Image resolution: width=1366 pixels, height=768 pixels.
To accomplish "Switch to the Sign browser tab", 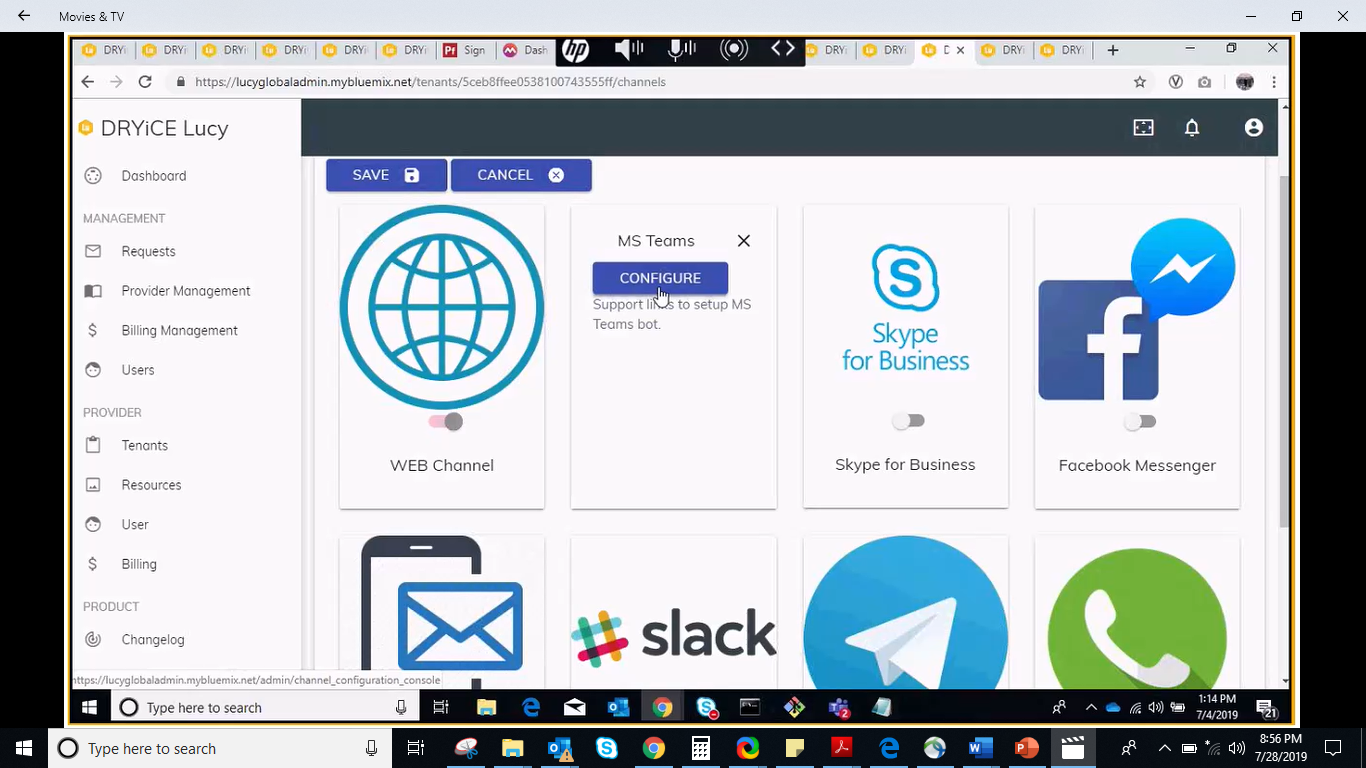I will pos(464,50).
